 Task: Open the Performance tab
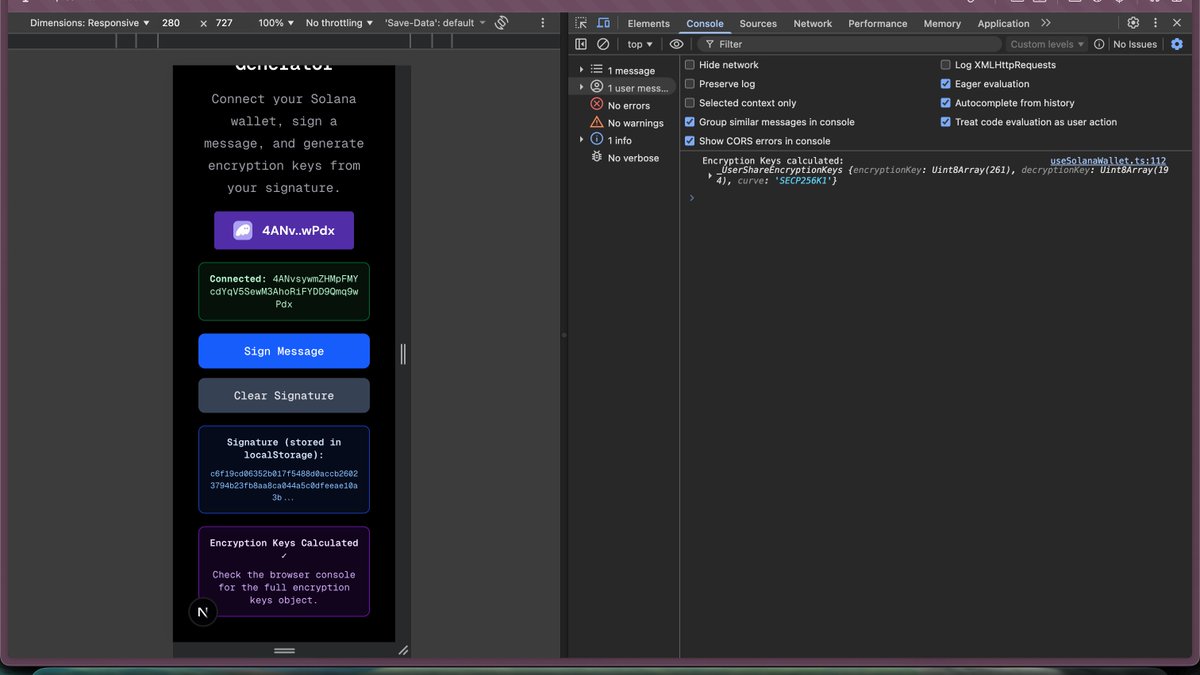878,23
